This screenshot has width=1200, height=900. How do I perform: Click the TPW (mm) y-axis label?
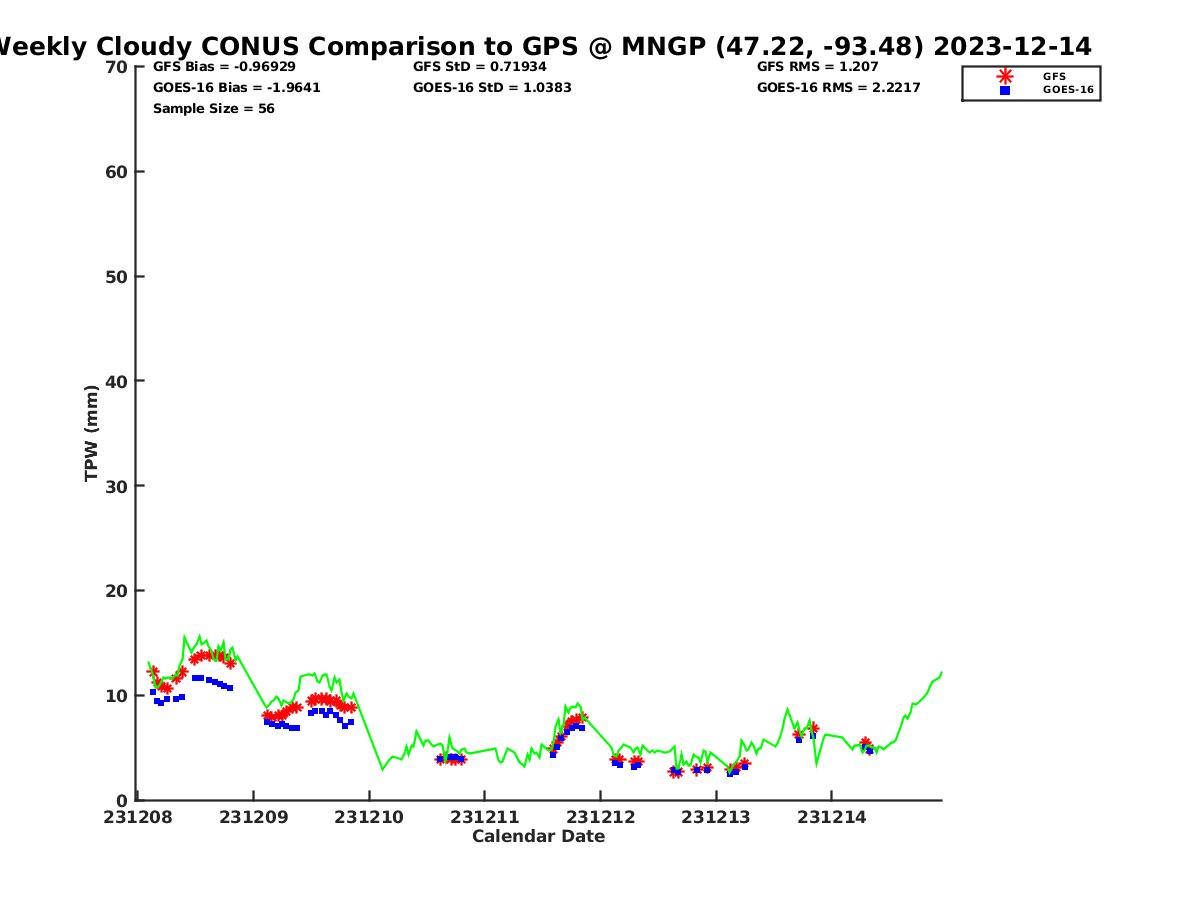point(92,433)
